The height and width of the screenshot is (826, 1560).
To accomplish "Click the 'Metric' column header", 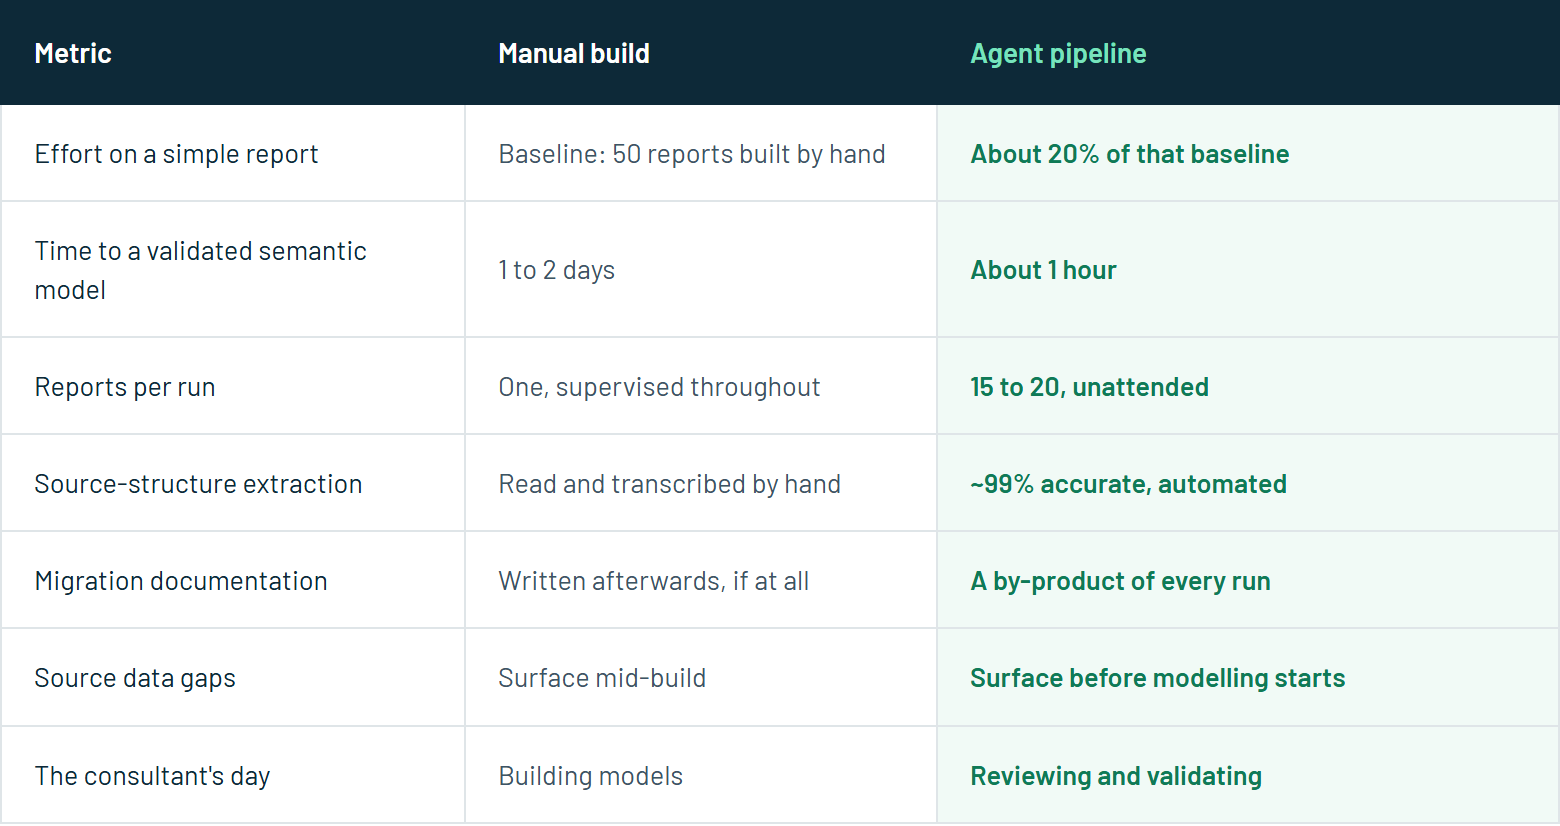I will (x=232, y=53).
